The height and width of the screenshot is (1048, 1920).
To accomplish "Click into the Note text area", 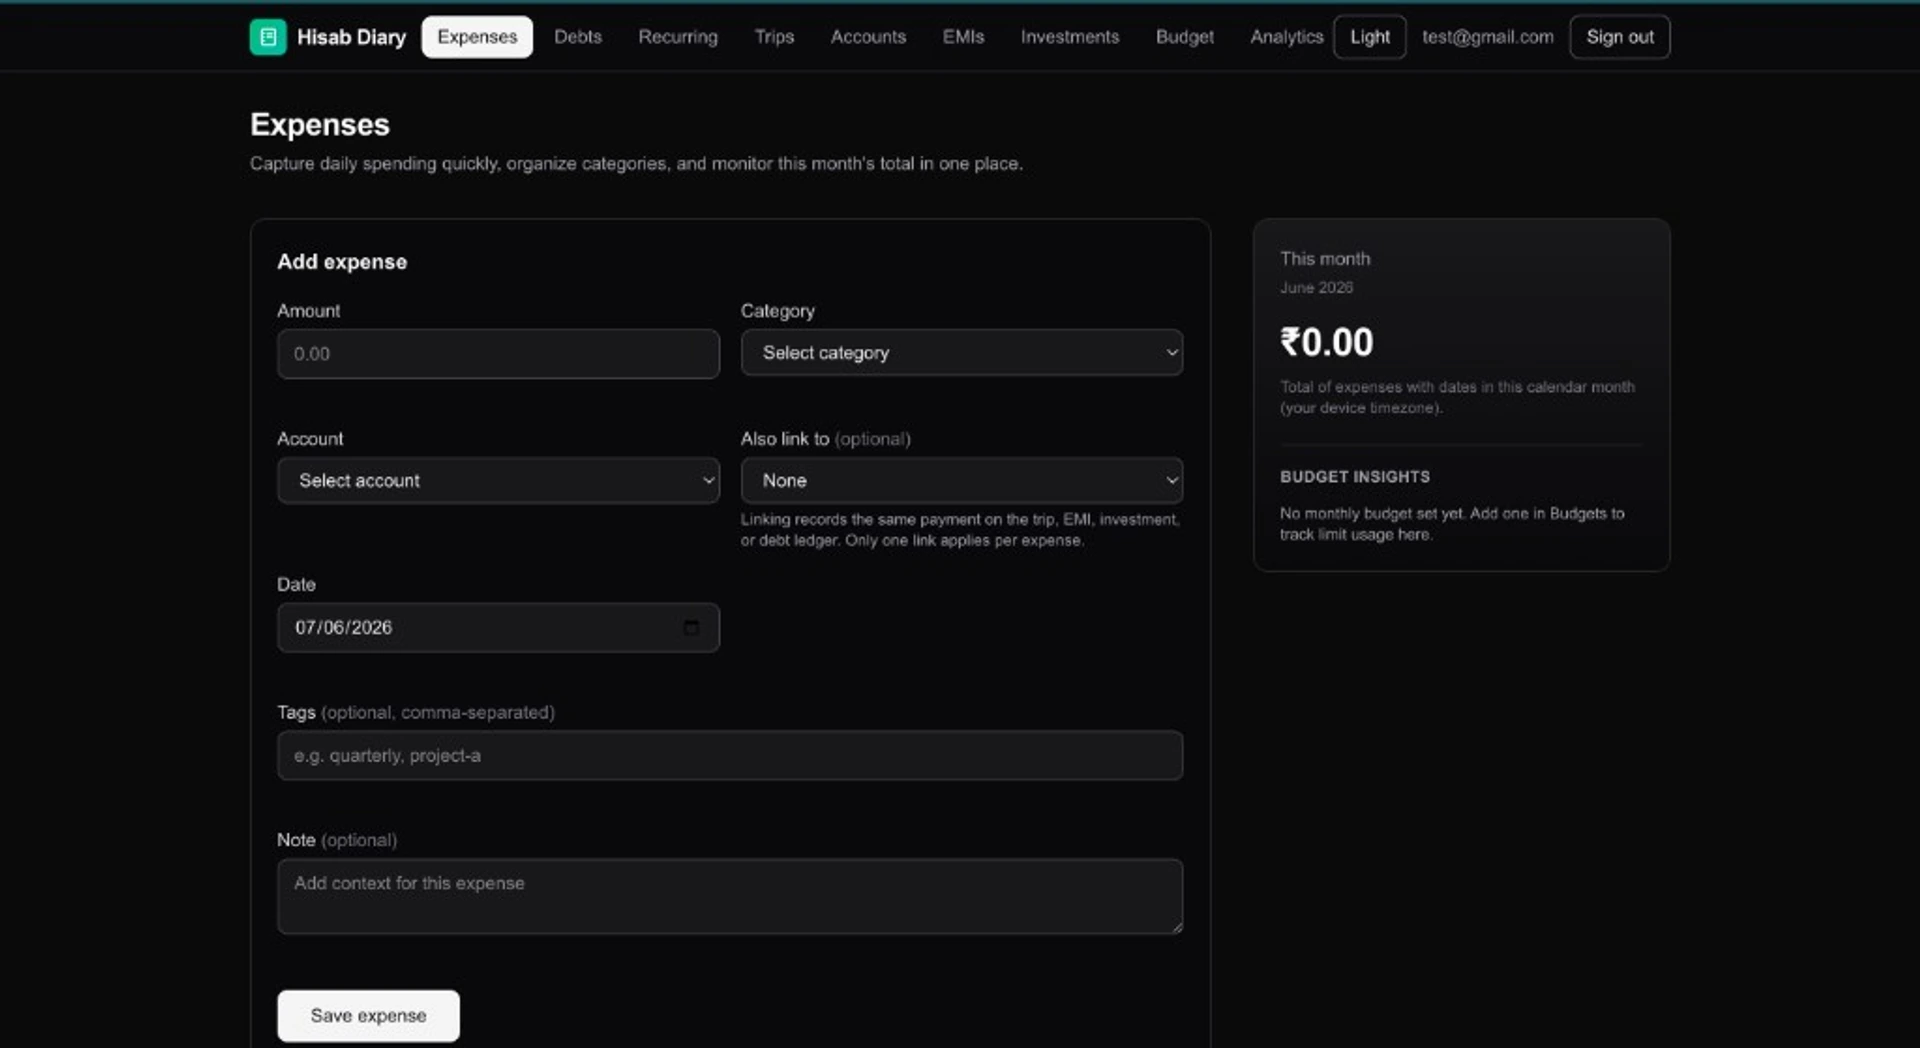I will (730, 897).
